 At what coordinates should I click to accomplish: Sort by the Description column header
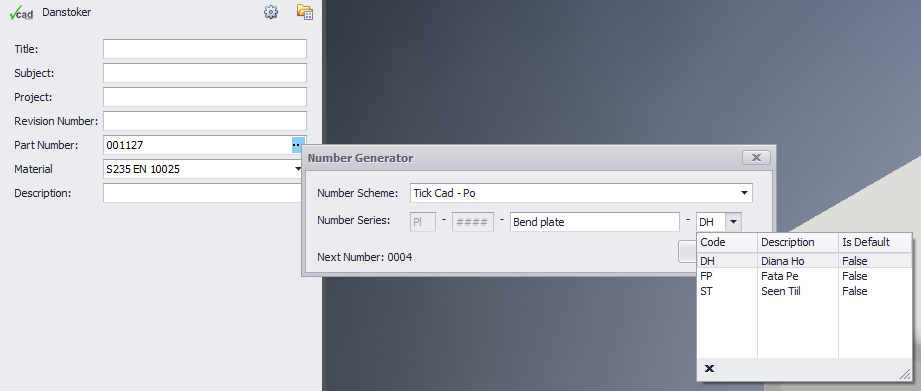pos(798,242)
